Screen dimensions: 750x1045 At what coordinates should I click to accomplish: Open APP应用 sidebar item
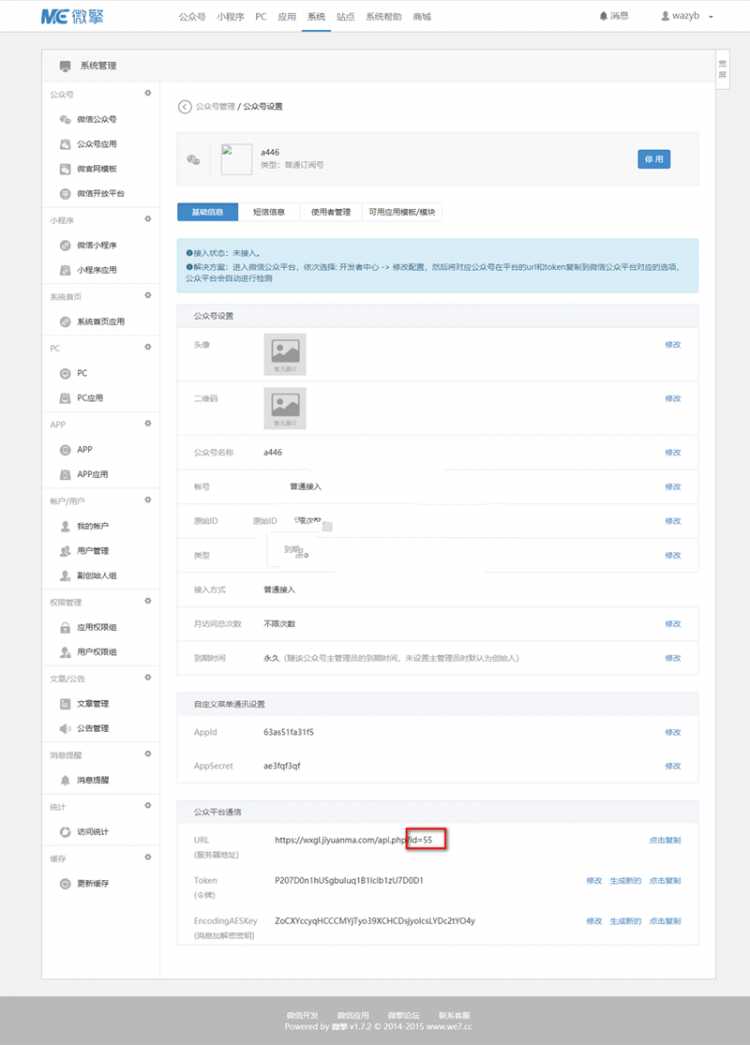[x=92, y=475]
